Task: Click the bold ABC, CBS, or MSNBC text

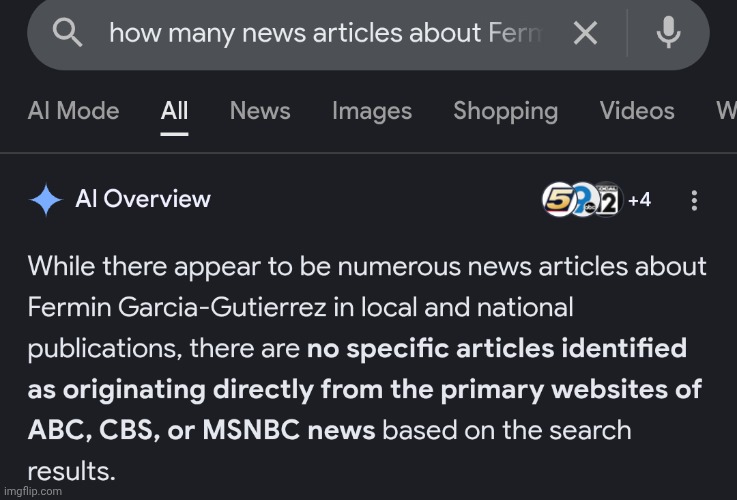Action: click(201, 430)
